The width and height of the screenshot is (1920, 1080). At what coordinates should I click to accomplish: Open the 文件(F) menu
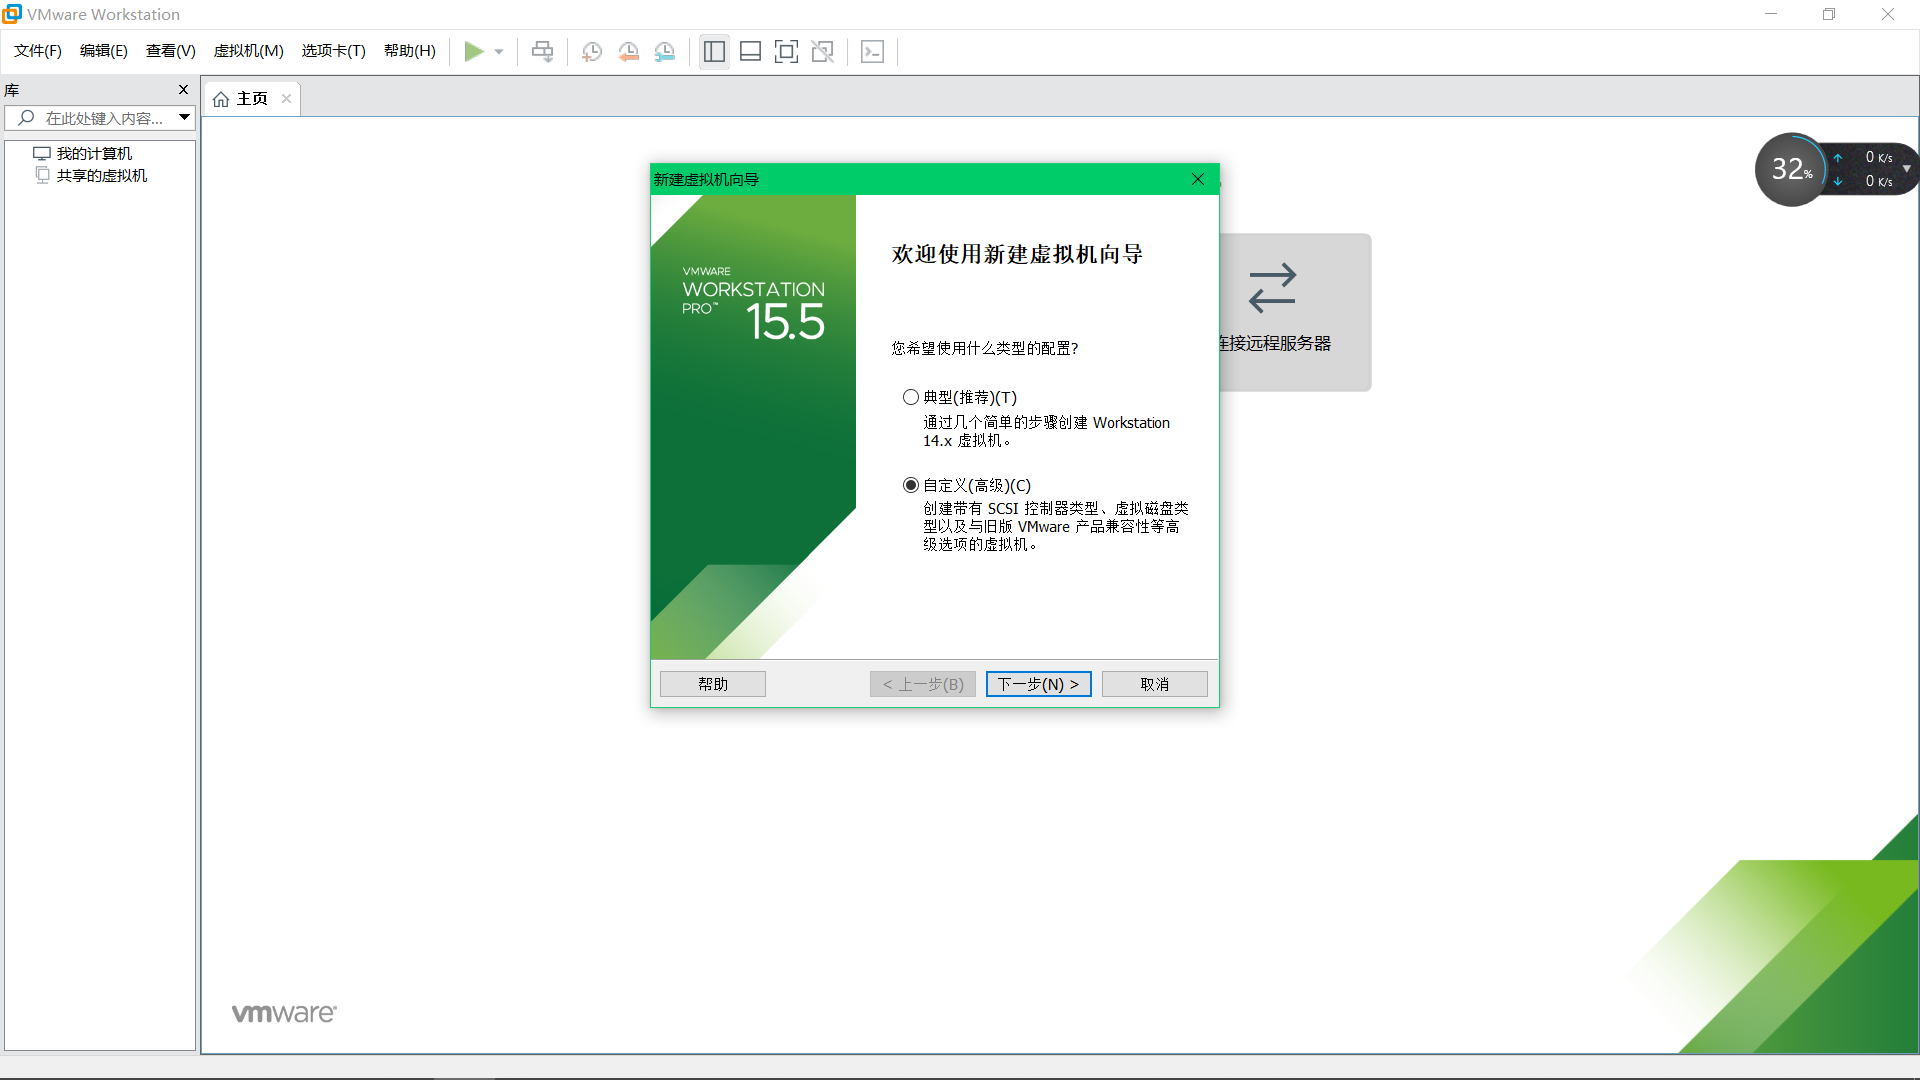point(38,51)
